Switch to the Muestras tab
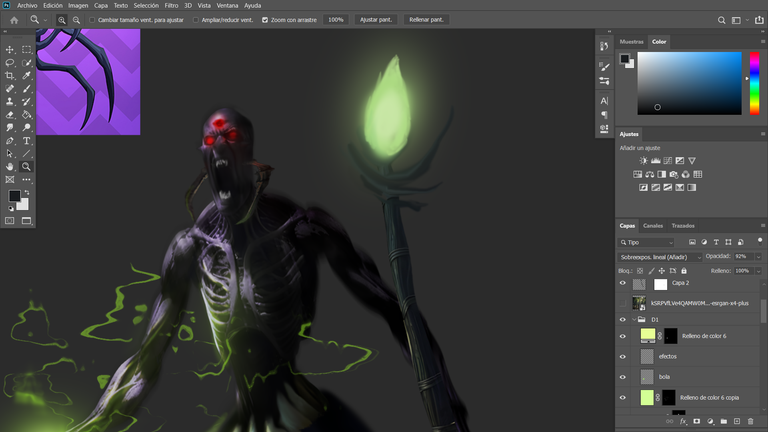Viewport: 768px width, 432px height. point(631,42)
